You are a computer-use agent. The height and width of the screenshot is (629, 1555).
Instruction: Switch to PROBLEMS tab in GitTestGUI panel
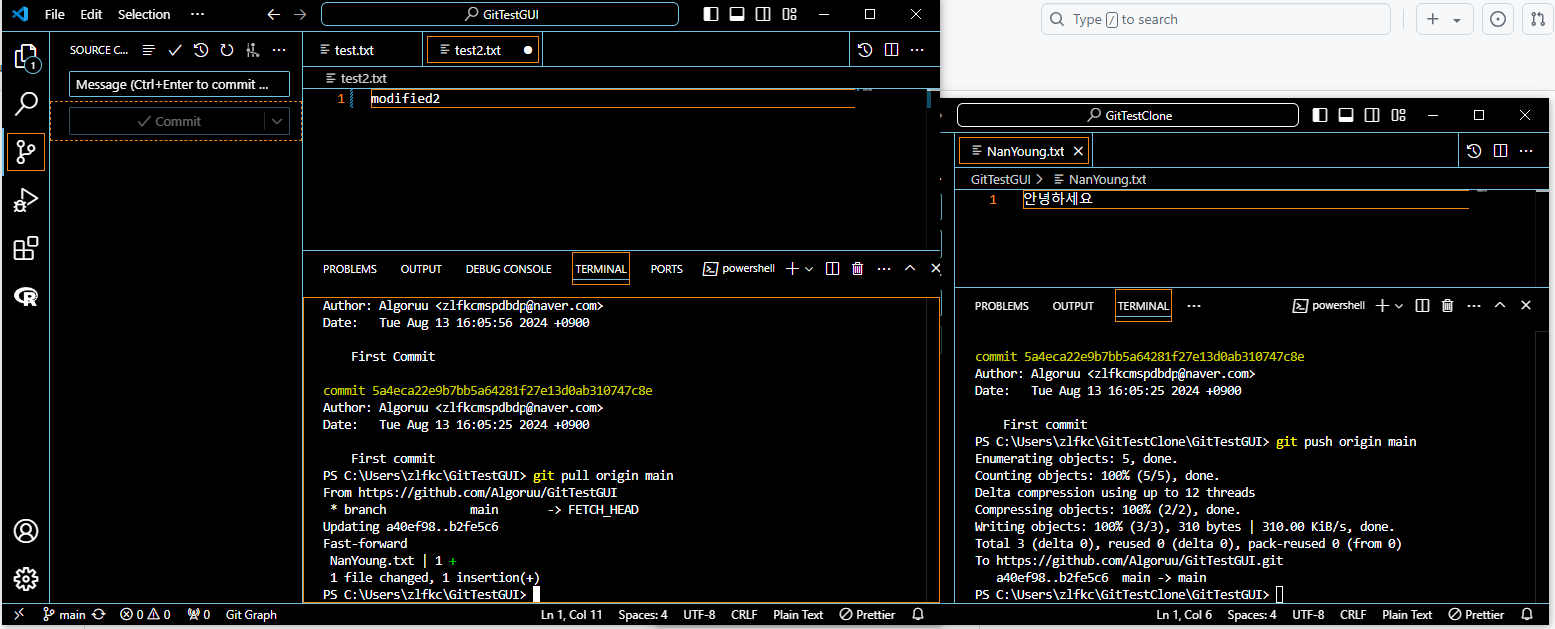tap(350, 269)
